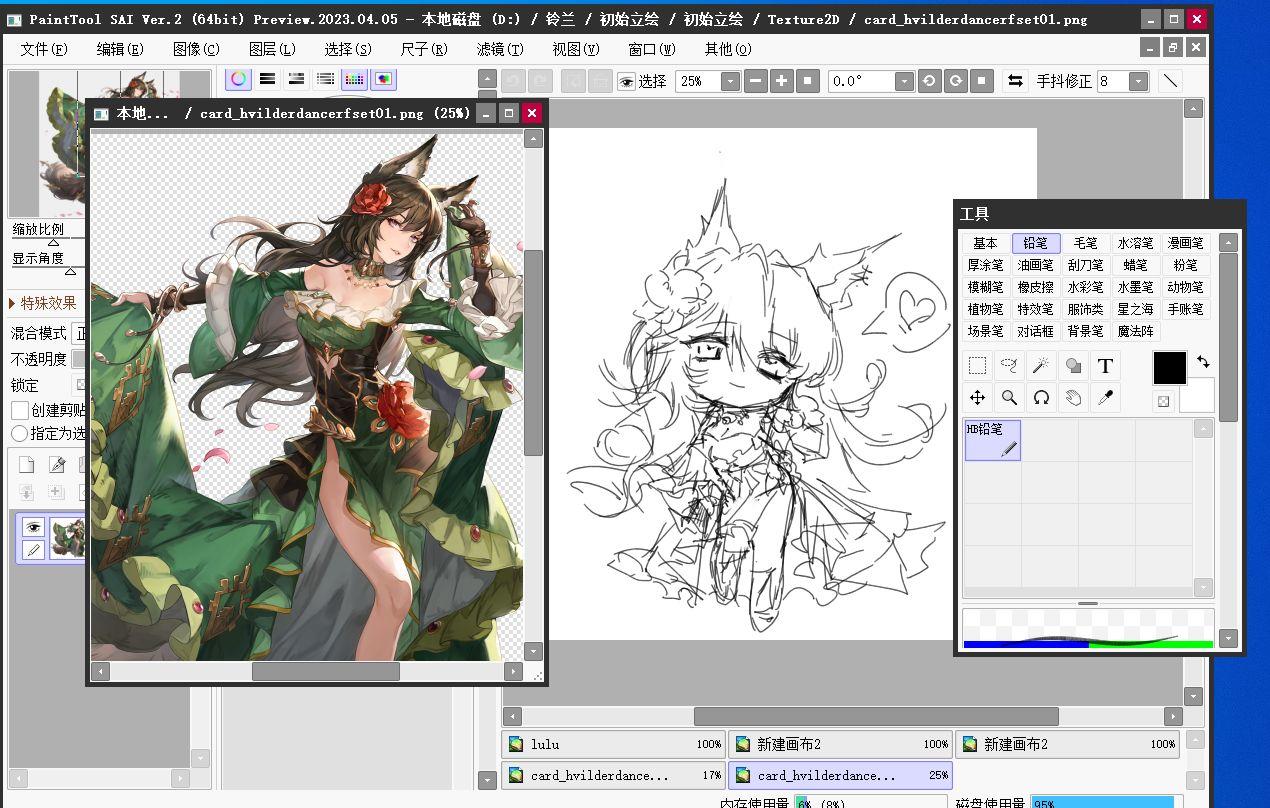Screen dimensions: 1270x808
Task: Click the zoom in plus button
Action: coord(782,81)
